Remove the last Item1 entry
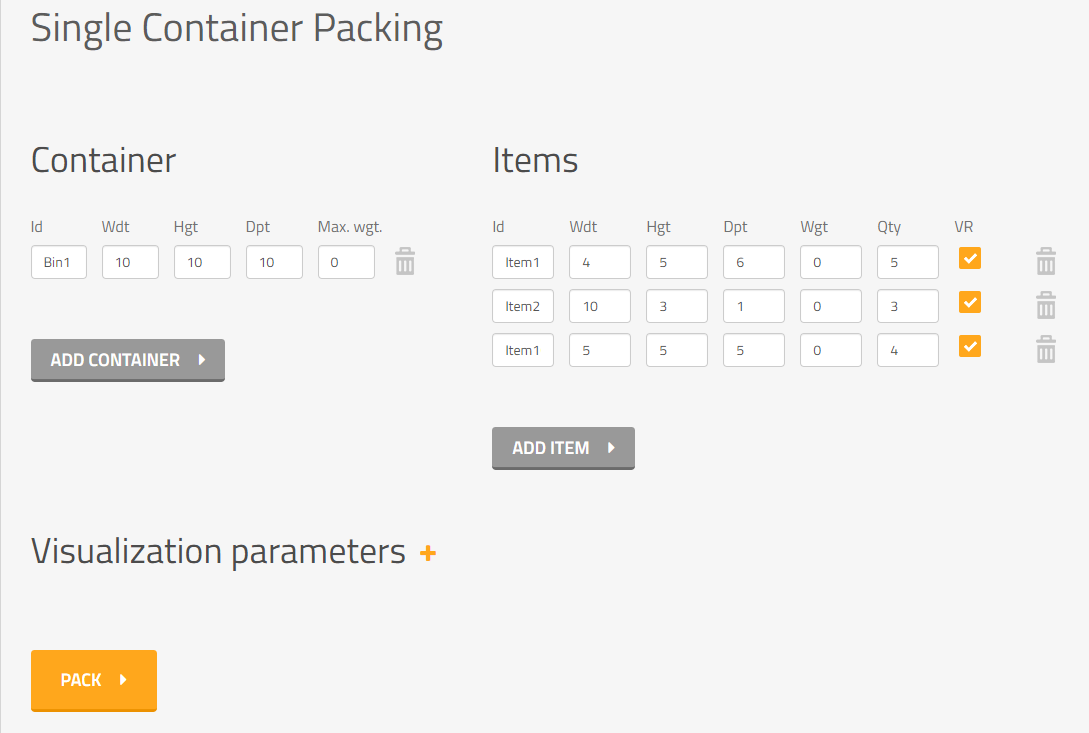 click(1046, 349)
